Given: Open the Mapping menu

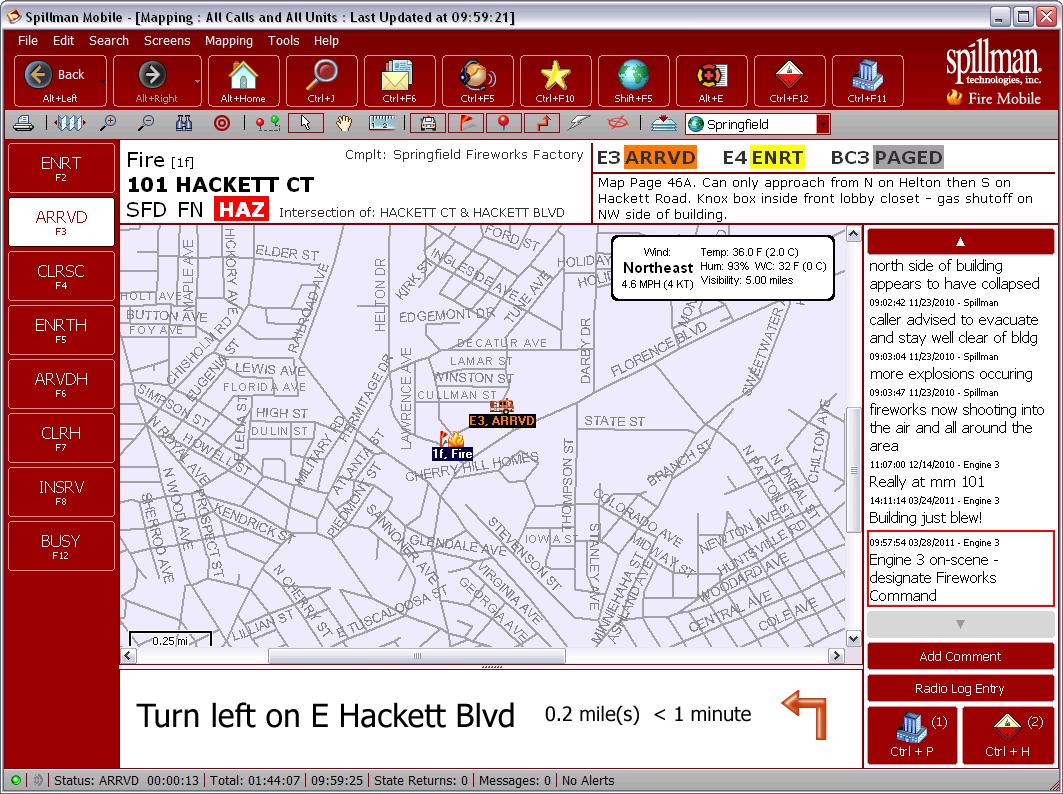Looking at the screenshot, I should 228,41.
